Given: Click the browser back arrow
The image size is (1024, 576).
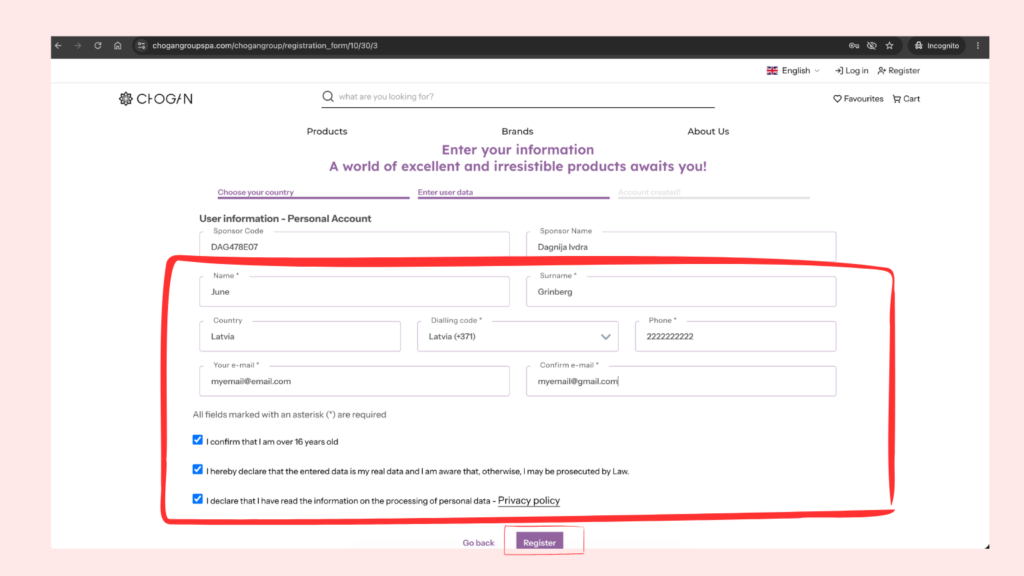Looking at the screenshot, I should coord(59,46).
